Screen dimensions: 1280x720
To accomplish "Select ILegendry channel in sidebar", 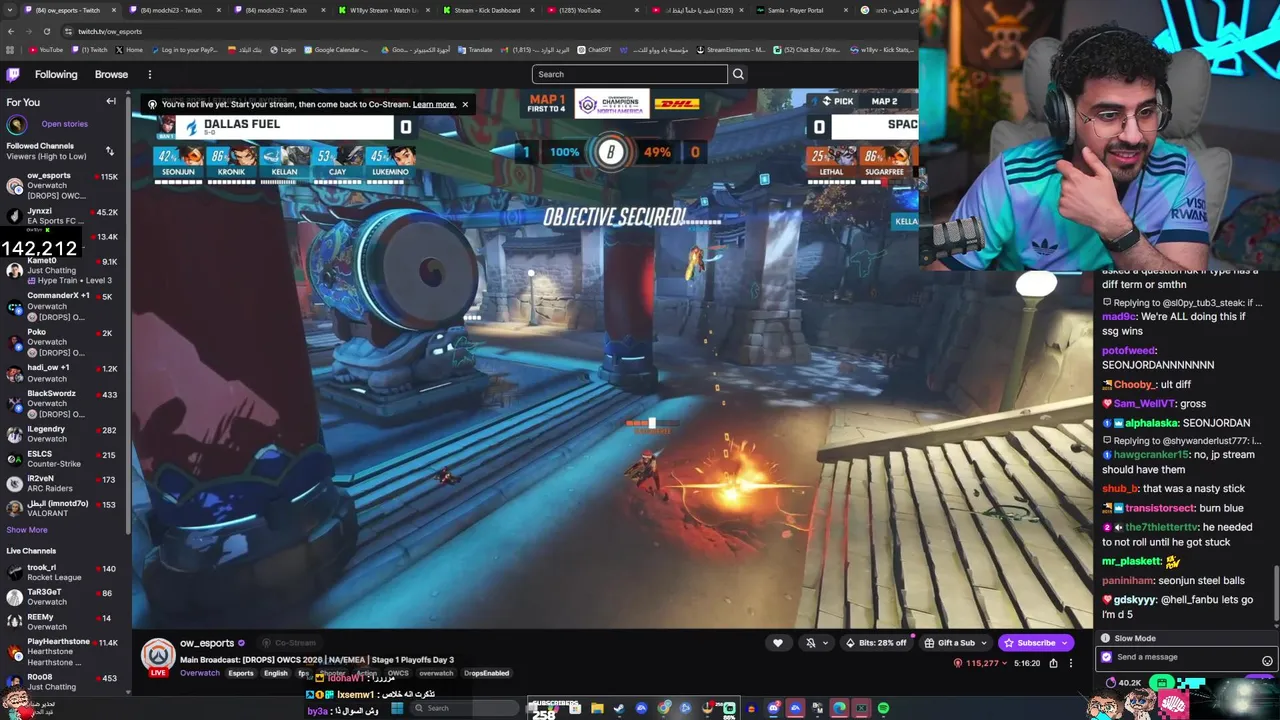I will click(x=63, y=434).
